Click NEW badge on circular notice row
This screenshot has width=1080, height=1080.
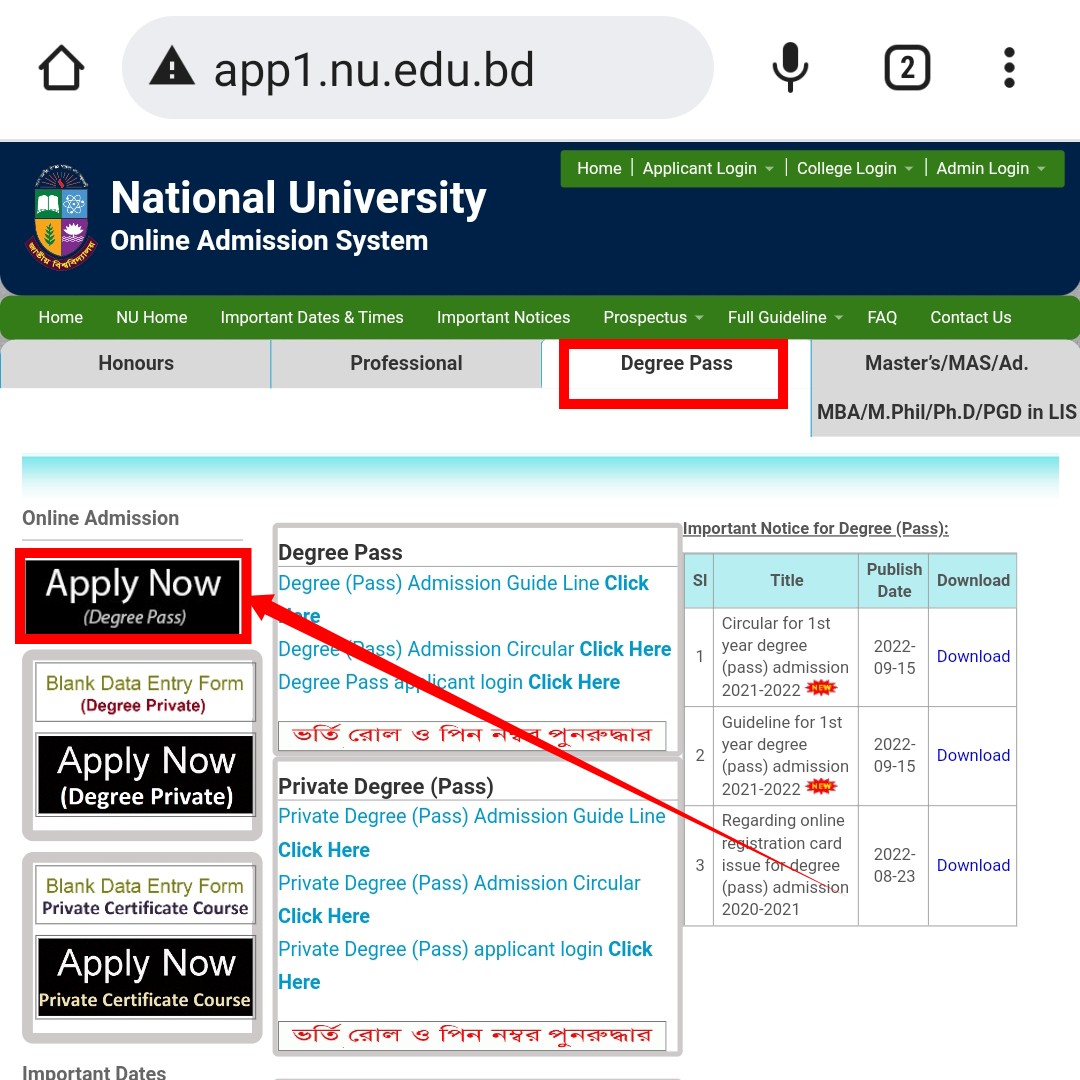click(x=821, y=687)
